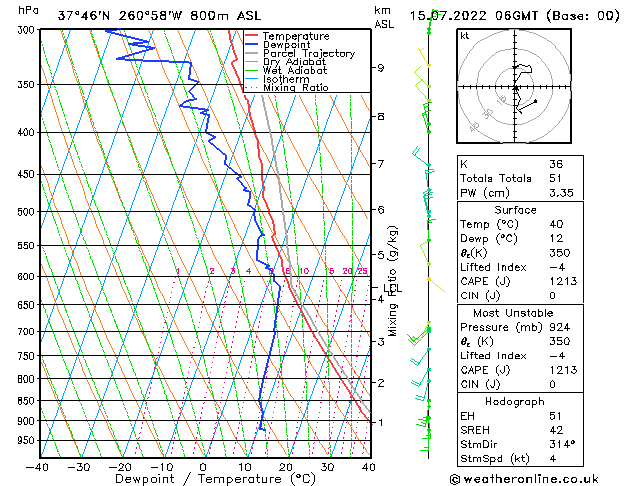
Task: Click the hodograph center point
Action: click(515, 87)
